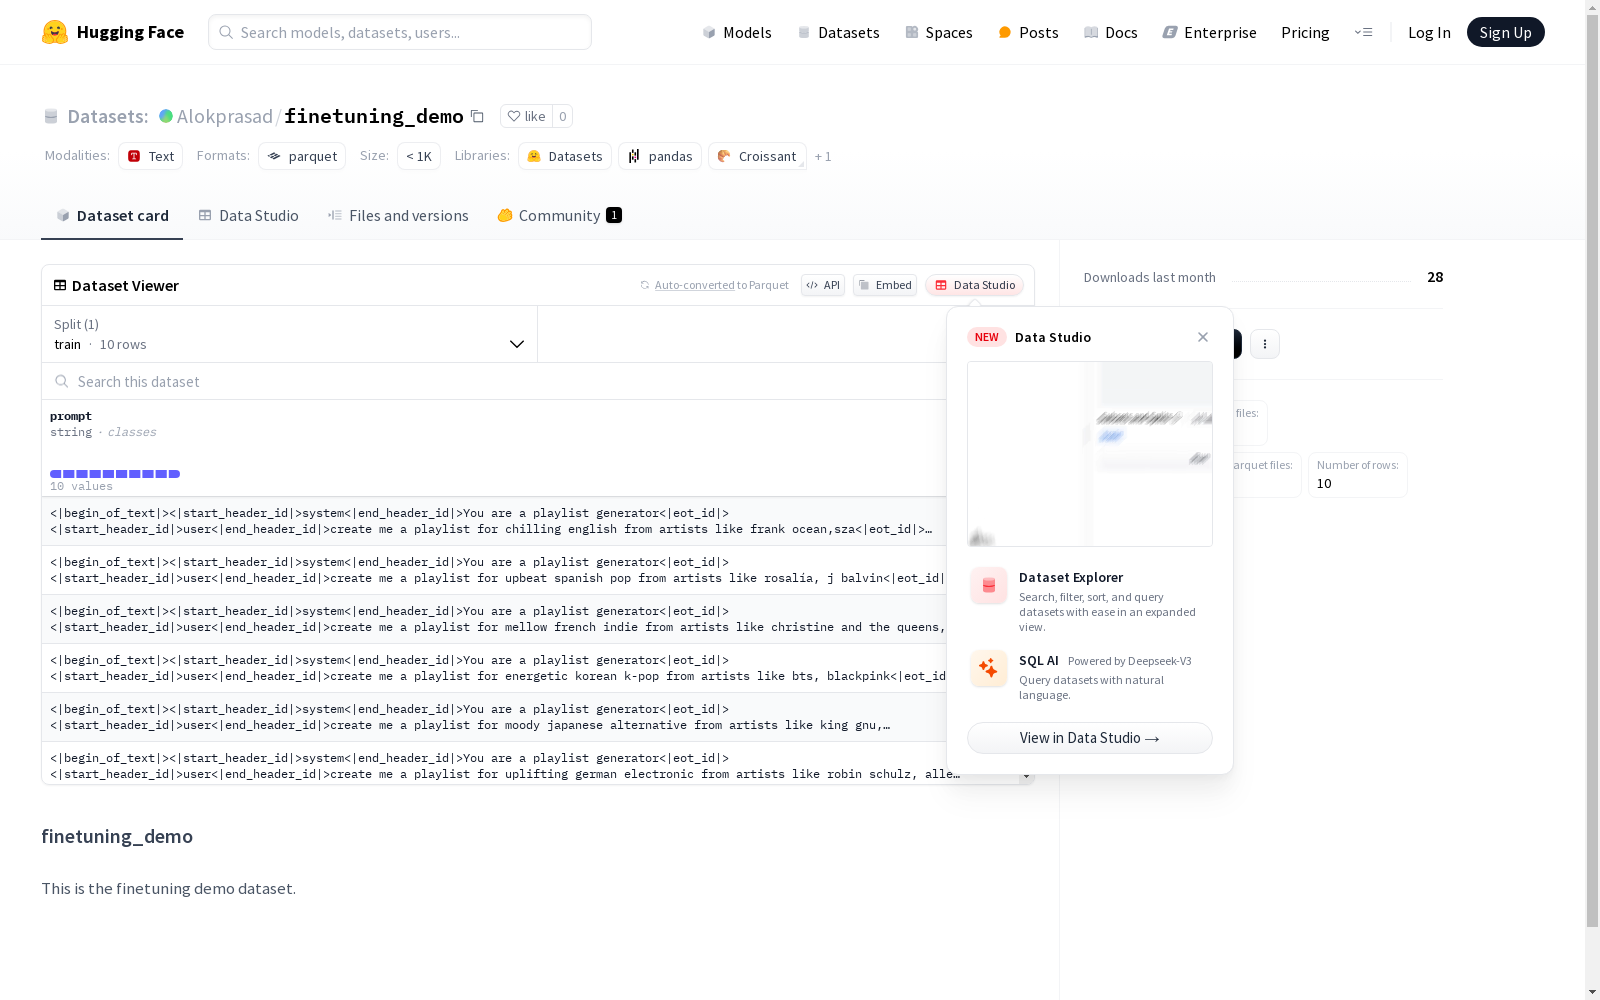Go to Datasets in the top navigation
Image resolution: width=1600 pixels, height=1000 pixels.
point(838,32)
